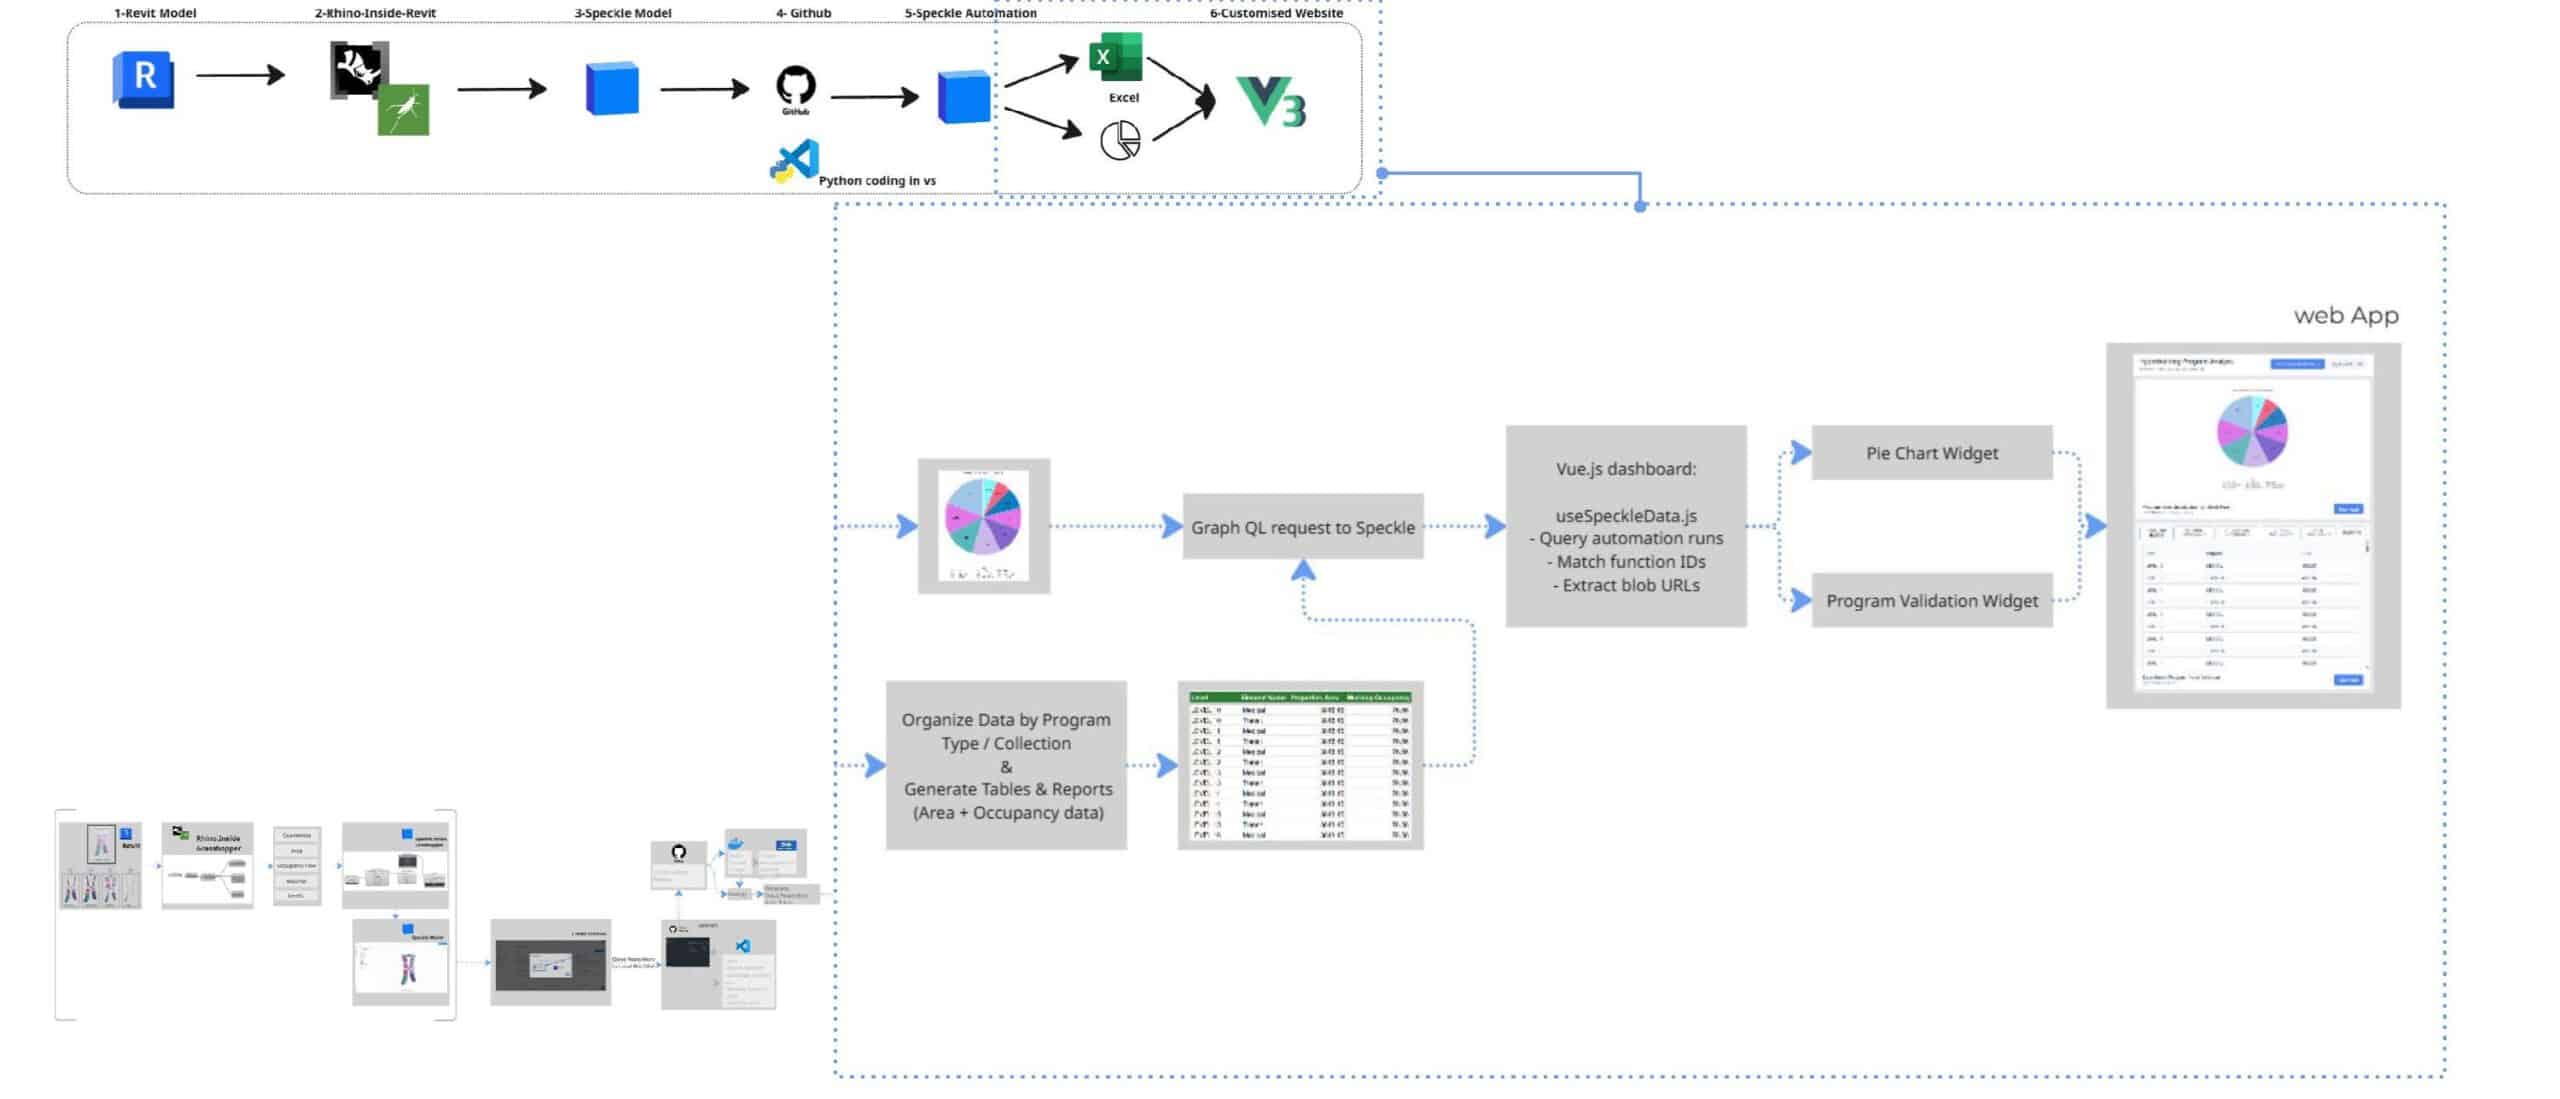
Task: Click the VS Code Python icon
Action: click(x=795, y=162)
